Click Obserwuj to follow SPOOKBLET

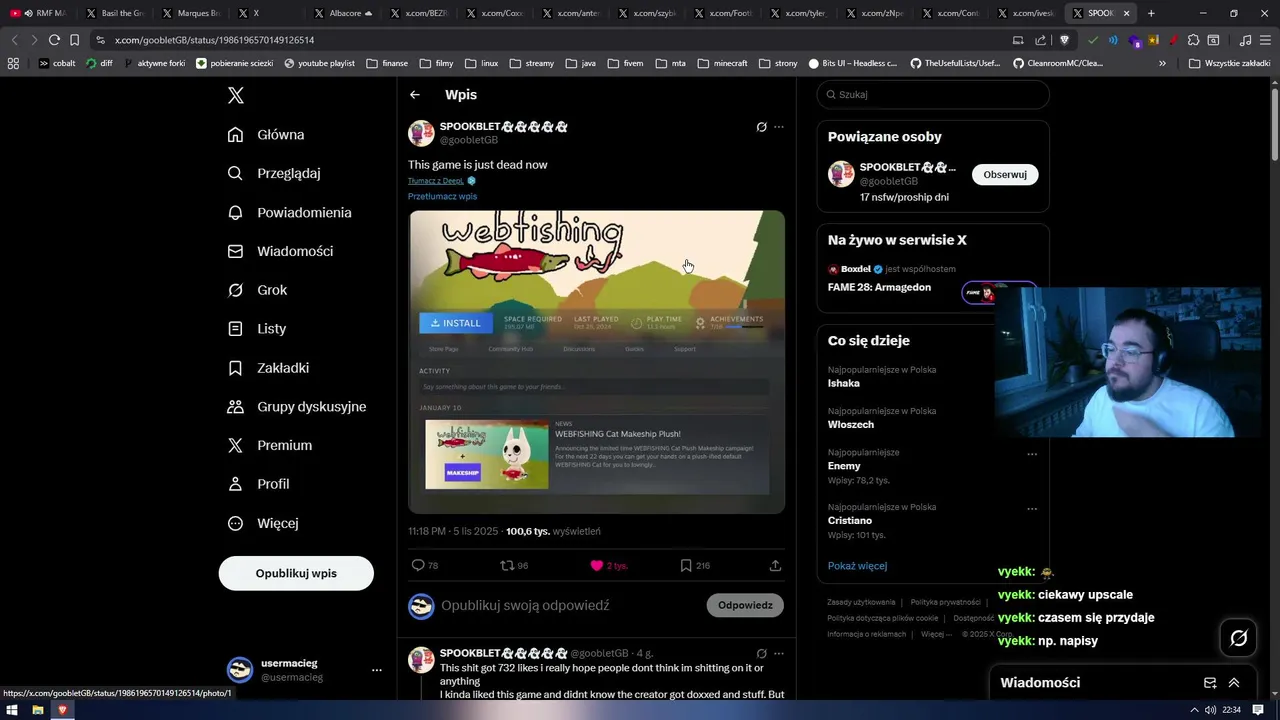coord(1005,174)
